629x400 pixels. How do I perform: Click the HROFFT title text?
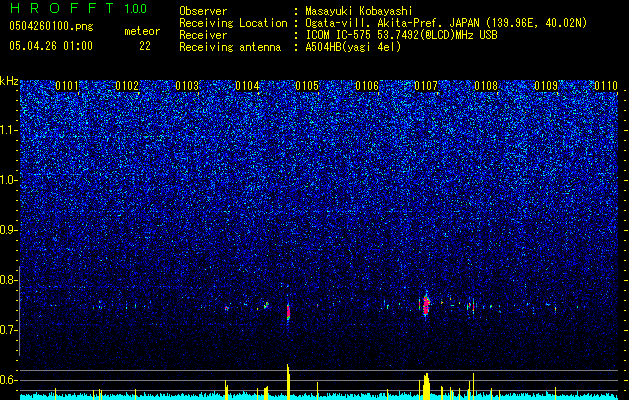tap(62, 8)
